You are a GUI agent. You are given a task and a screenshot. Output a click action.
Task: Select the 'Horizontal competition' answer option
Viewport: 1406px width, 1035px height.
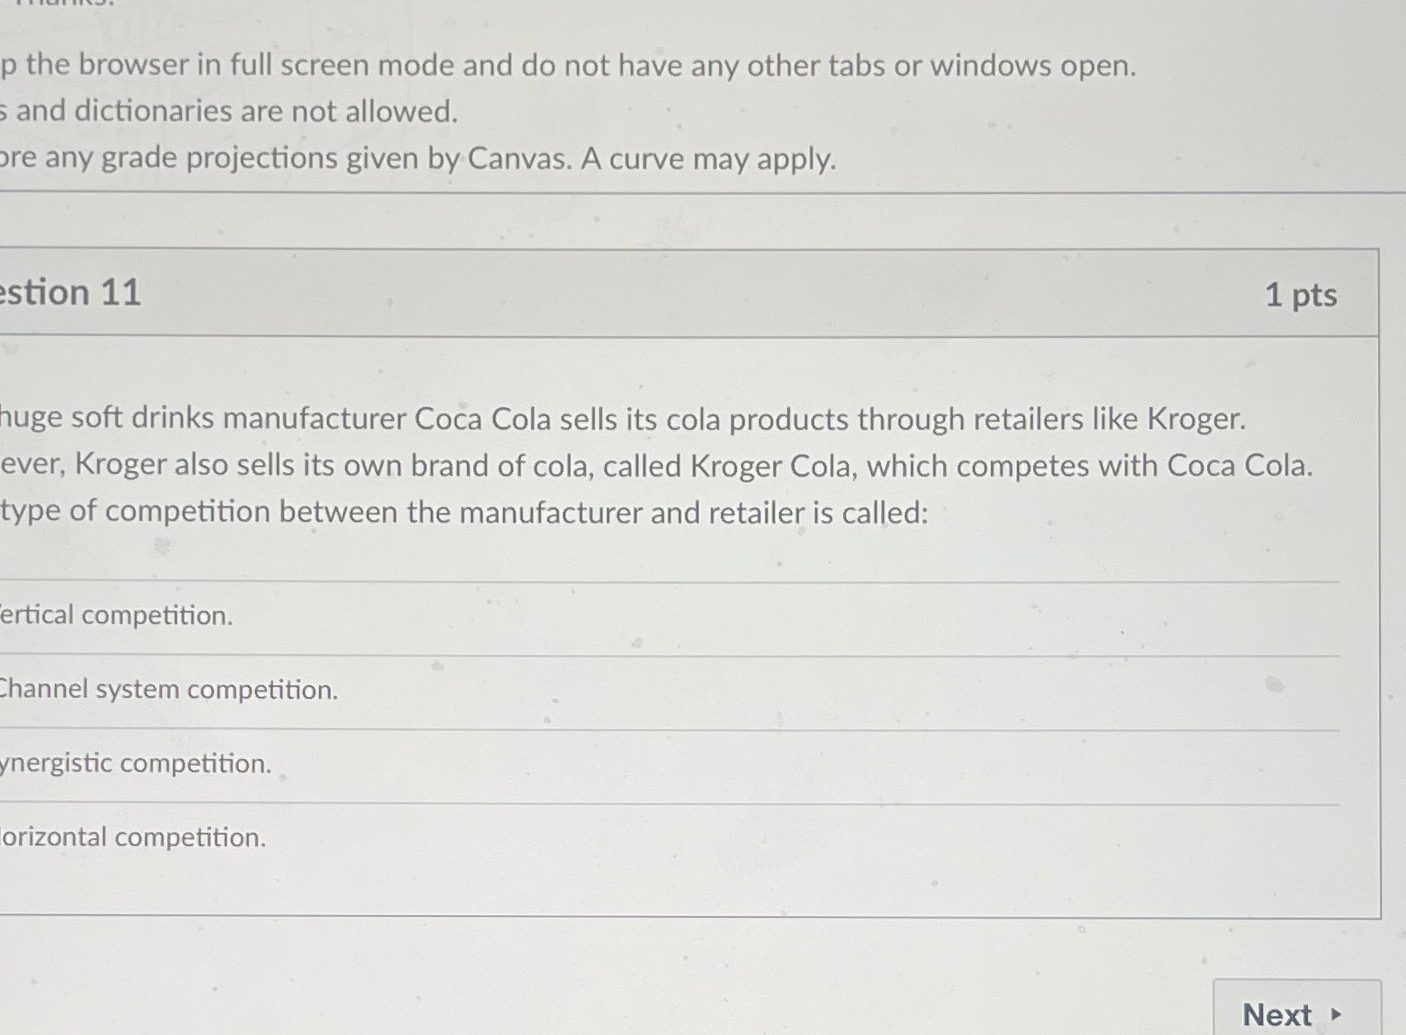132,837
